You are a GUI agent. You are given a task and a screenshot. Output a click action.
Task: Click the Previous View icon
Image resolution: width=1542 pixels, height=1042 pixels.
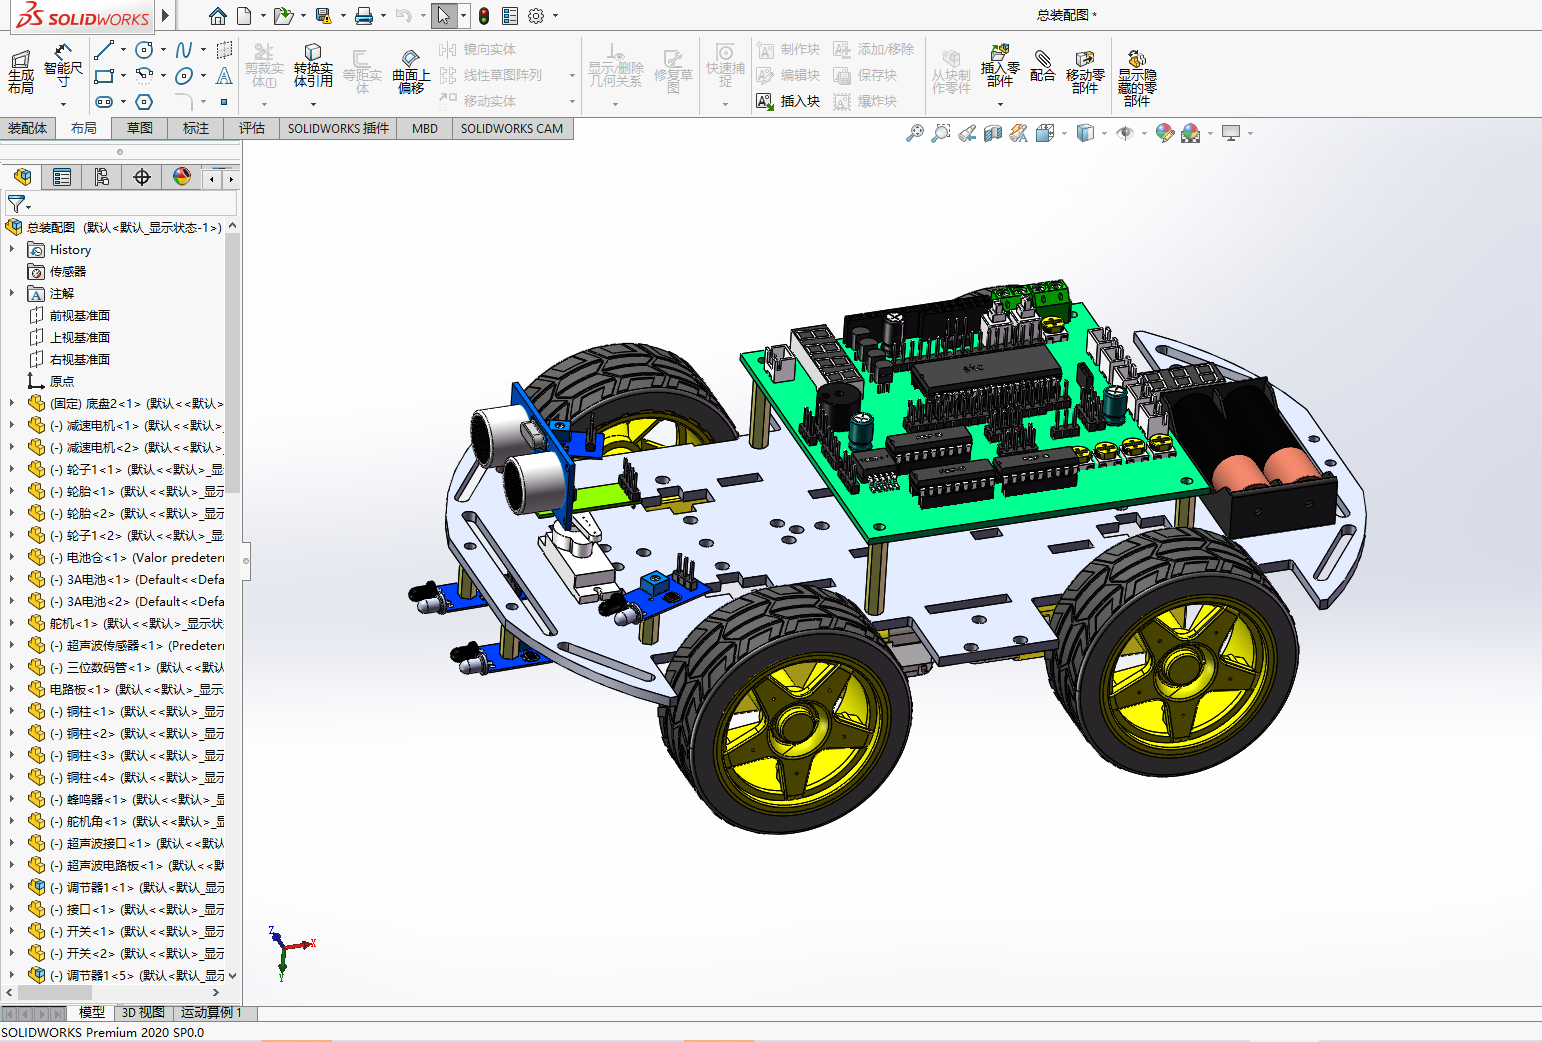[x=967, y=133]
